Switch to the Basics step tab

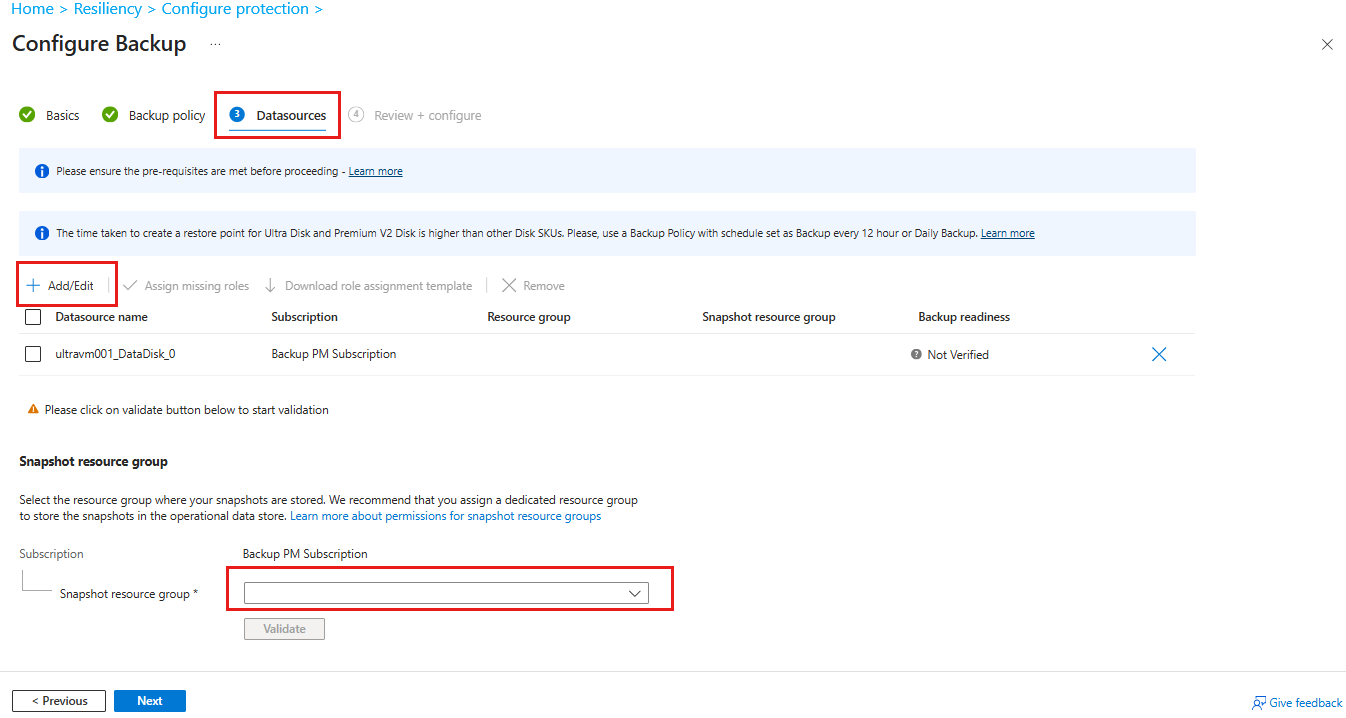pyautogui.click(x=51, y=116)
